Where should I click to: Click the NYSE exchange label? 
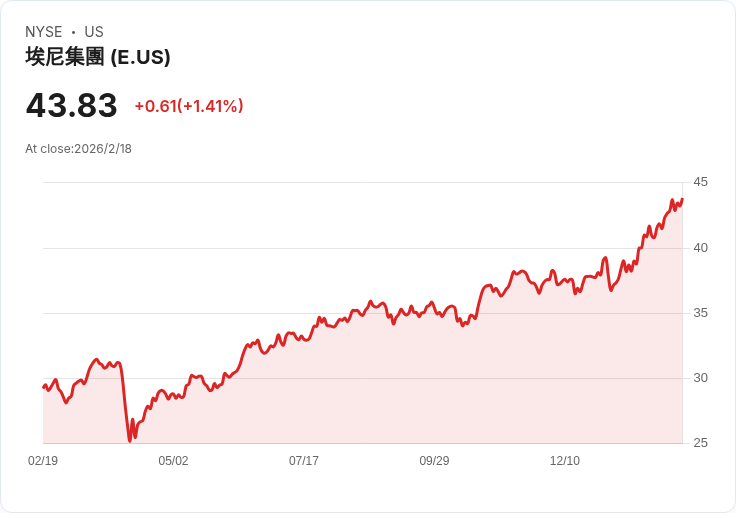coord(44,32)
